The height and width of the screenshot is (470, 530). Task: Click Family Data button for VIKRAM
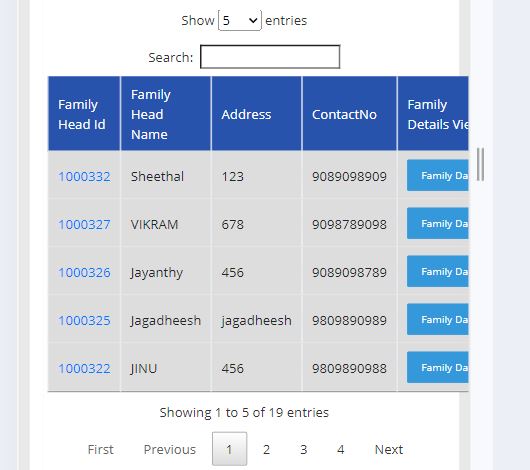click(x=438, y=224)
